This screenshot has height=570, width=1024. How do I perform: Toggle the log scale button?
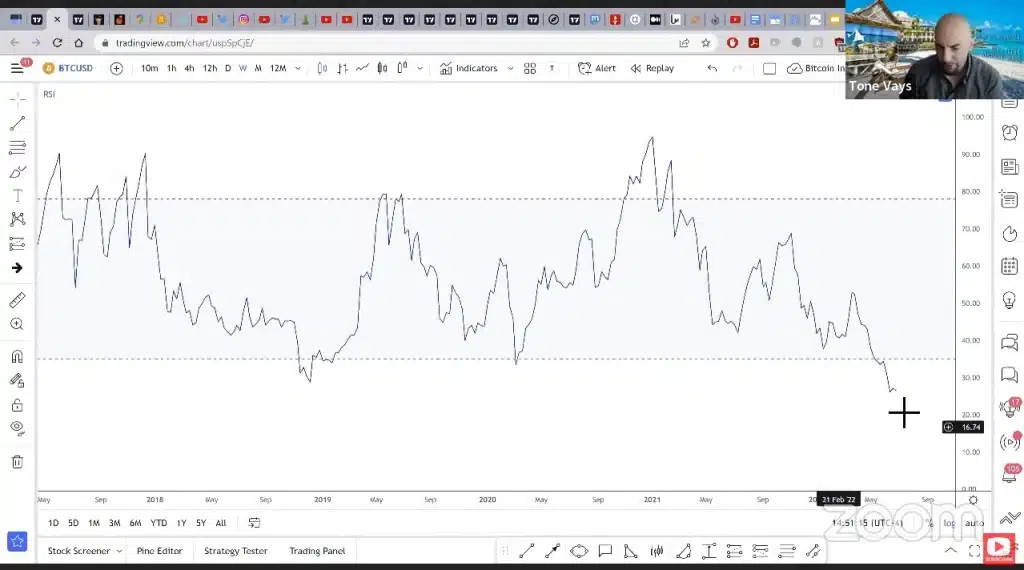(949, 523)
